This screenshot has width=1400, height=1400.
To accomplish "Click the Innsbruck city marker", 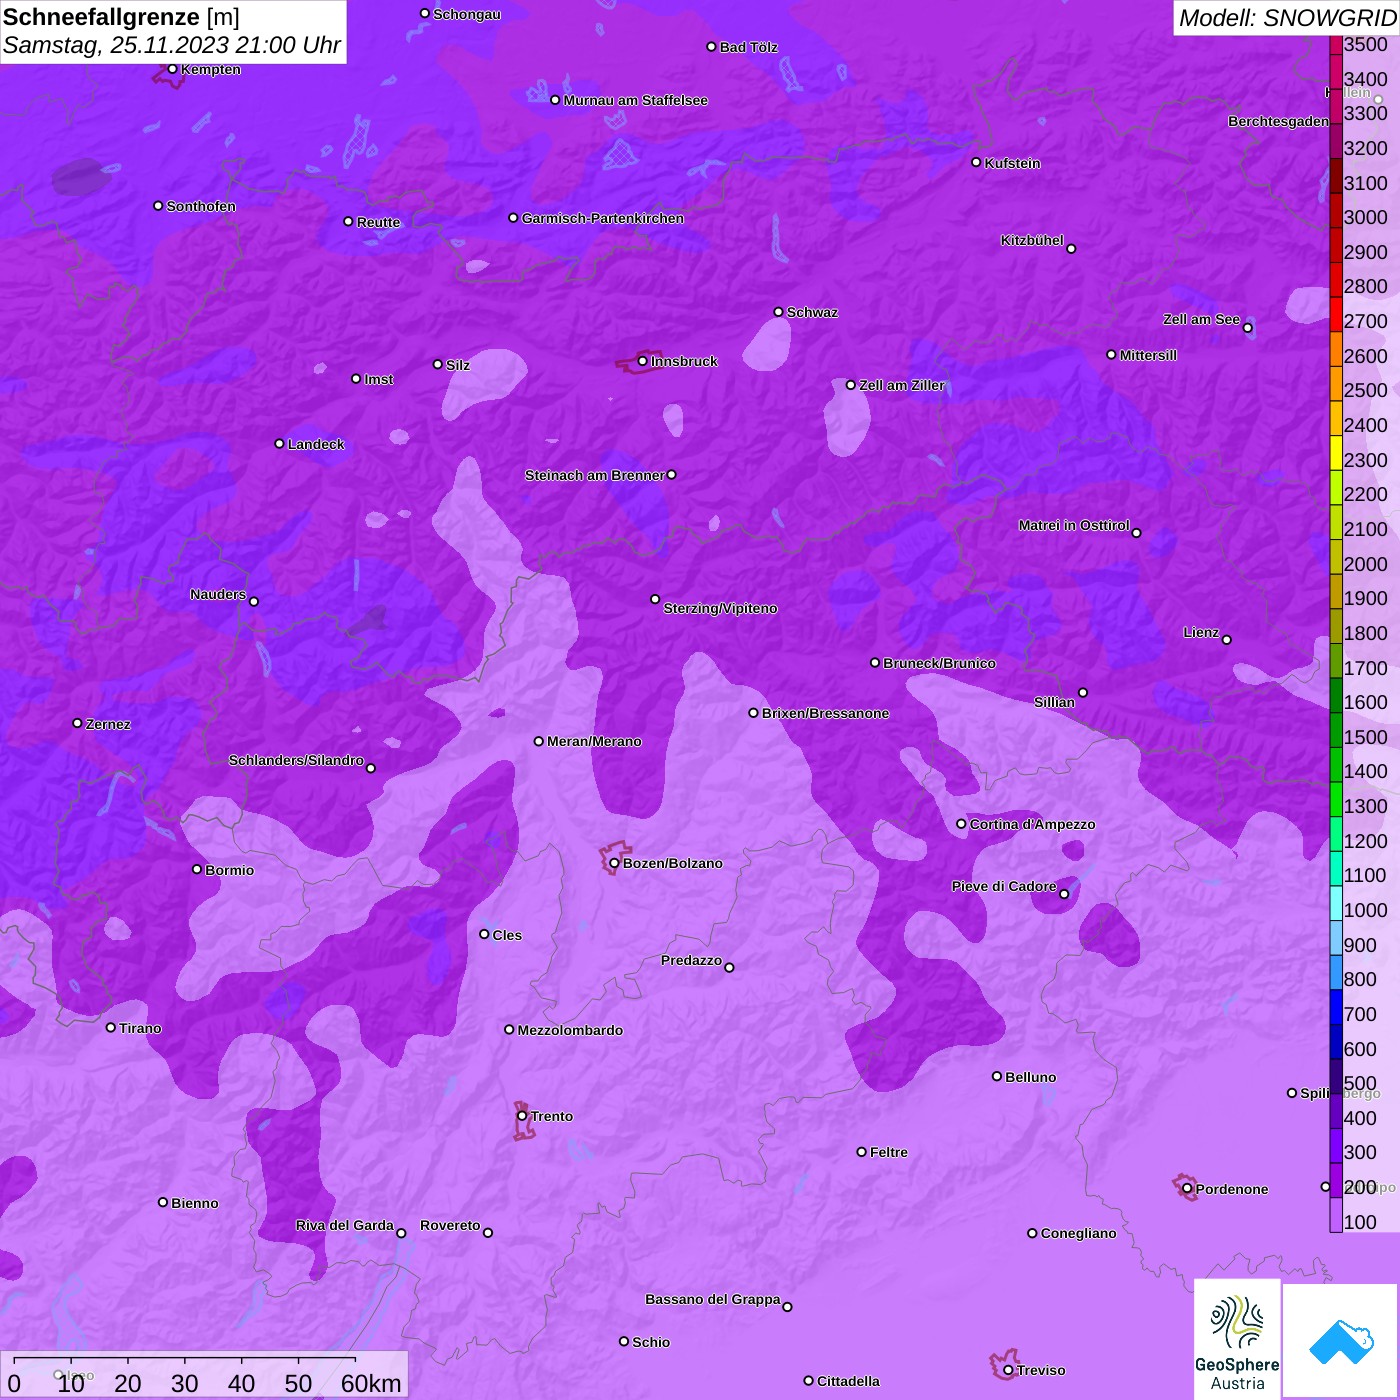I will pos(642,361).
